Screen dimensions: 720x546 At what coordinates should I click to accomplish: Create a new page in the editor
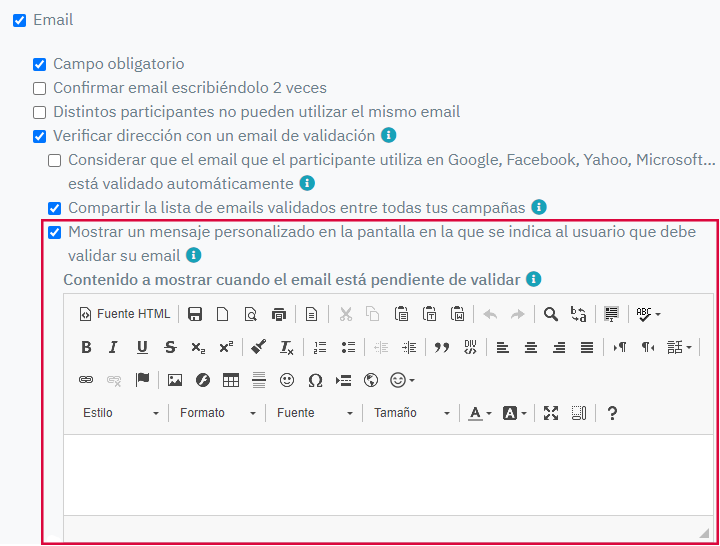(223, 314)
